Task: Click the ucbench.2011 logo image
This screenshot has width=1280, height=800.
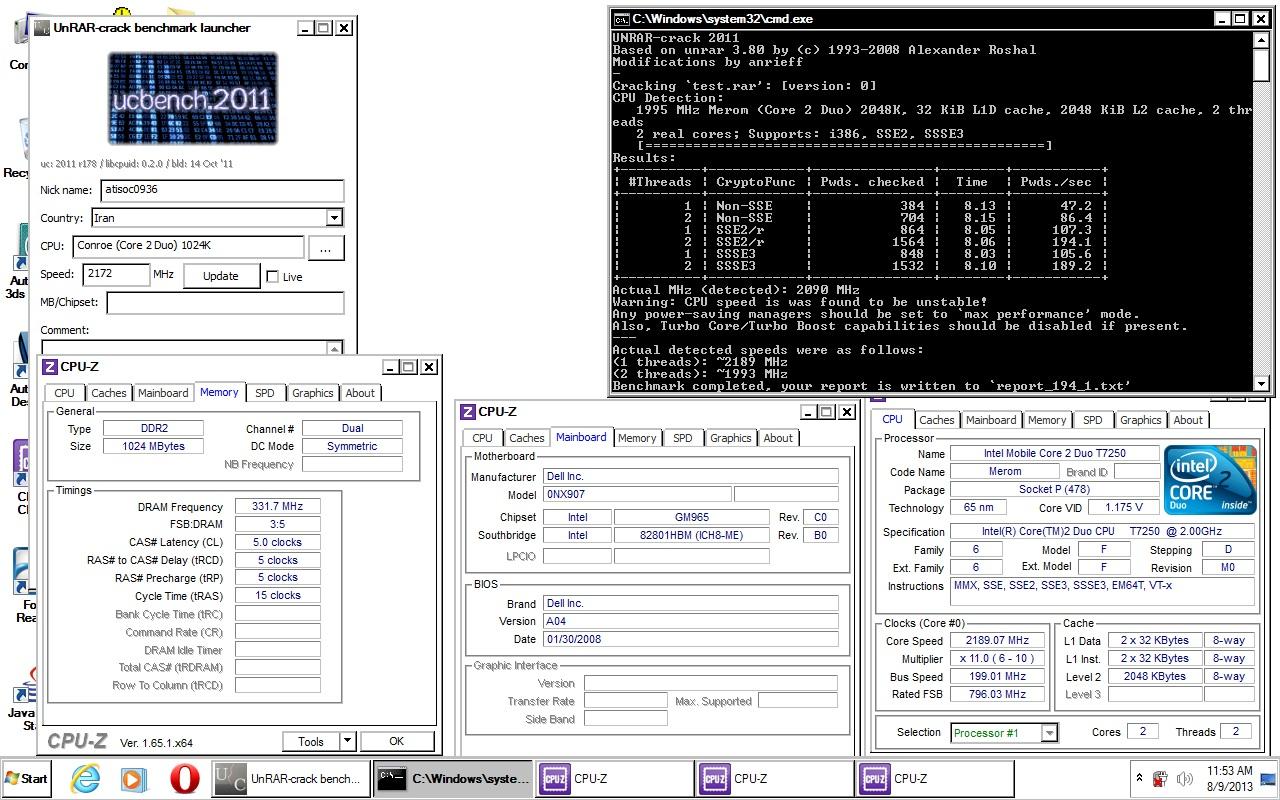Action: tap(193, 98)
